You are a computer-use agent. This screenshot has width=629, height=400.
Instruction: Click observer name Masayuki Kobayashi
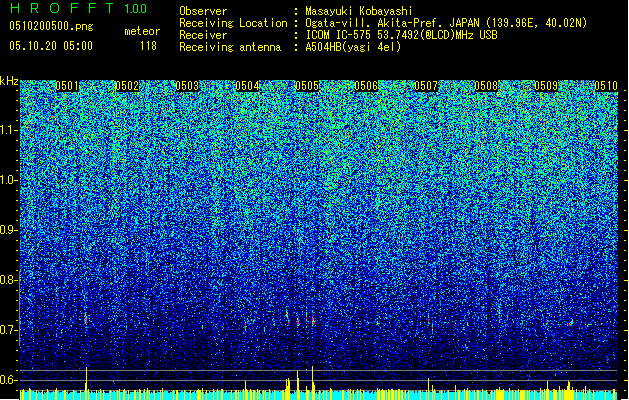click(359, 11)
